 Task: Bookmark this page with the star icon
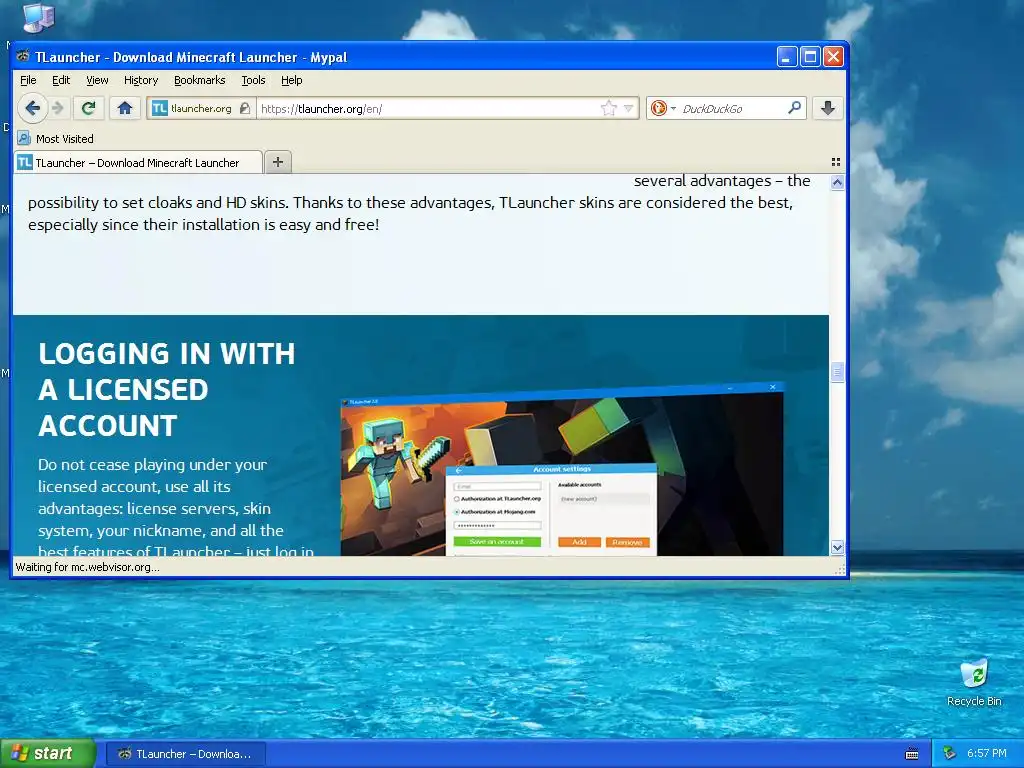tap(609, 108)
